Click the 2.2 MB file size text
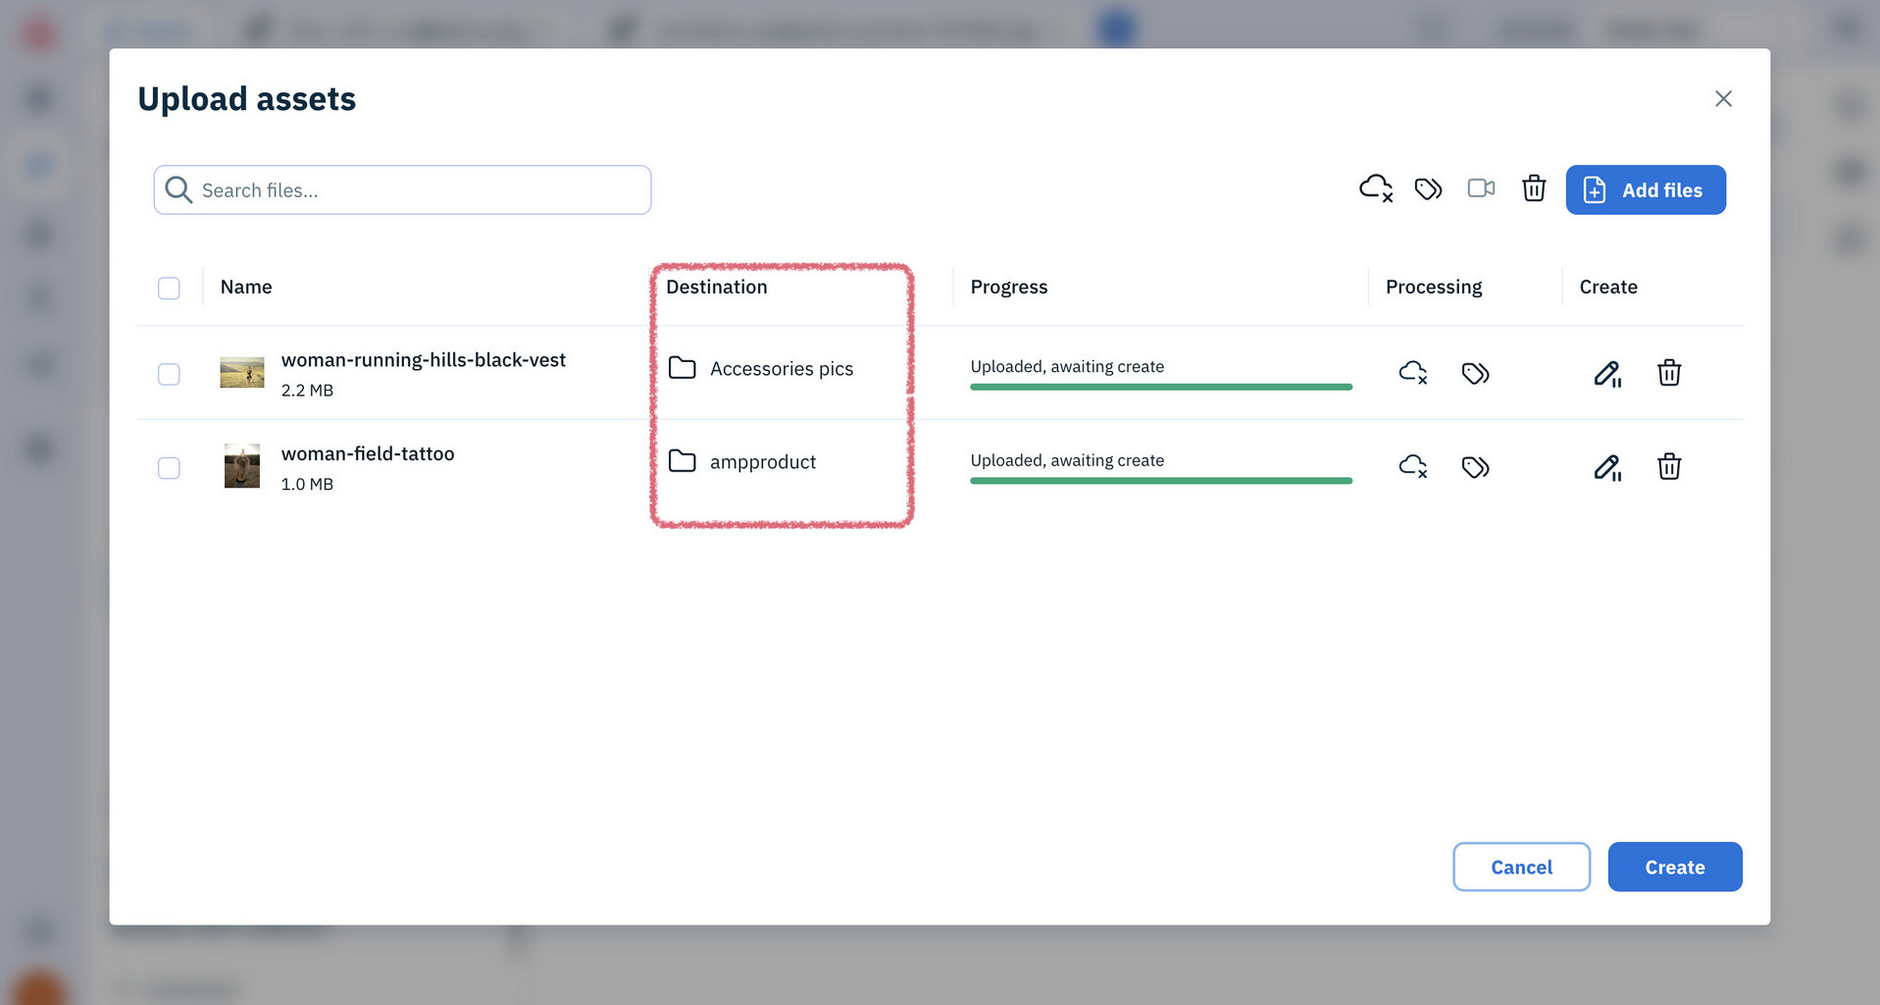This screenshot has height=1005, width=1880. [307, 390]
